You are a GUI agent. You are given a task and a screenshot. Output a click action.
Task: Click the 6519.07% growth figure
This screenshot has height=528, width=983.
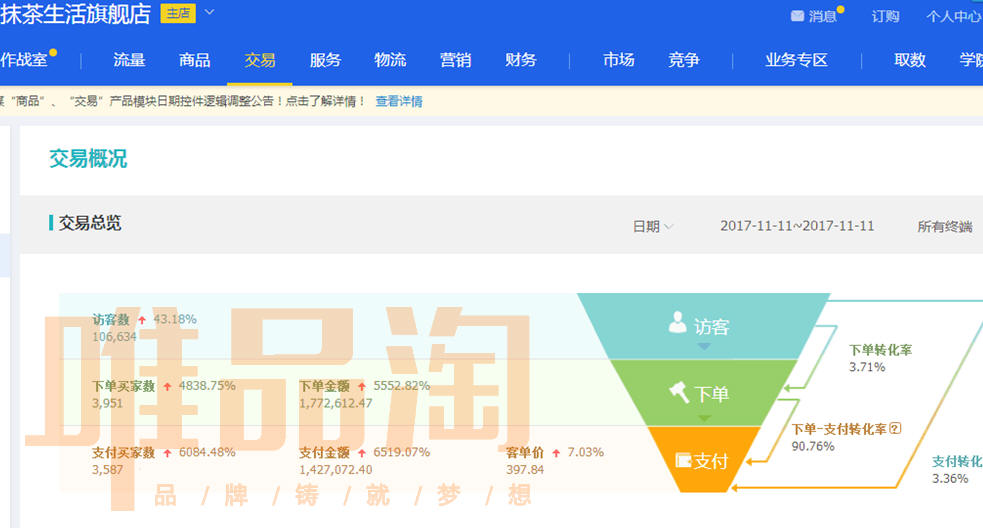coord(401,452)
